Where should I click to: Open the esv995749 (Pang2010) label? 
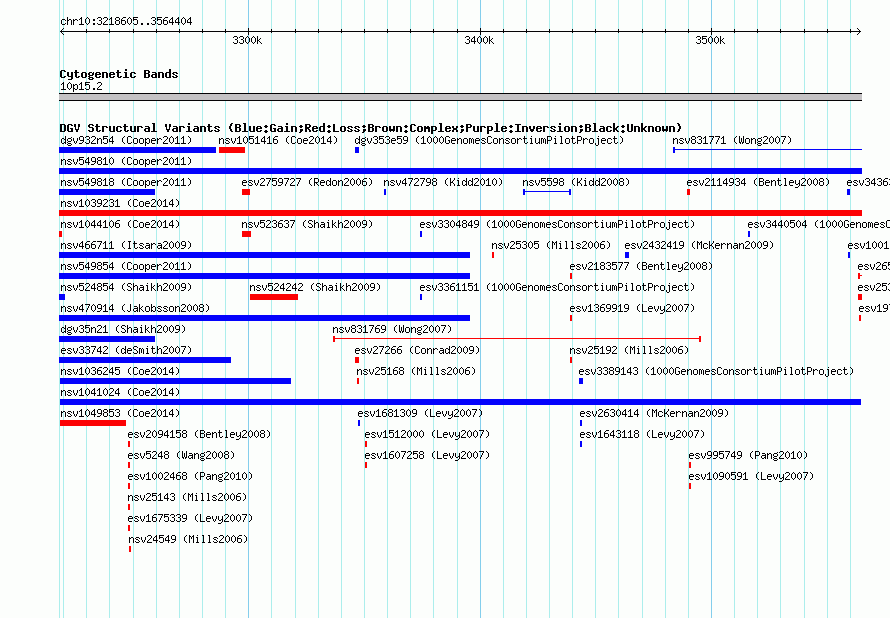tap(748, 455)
